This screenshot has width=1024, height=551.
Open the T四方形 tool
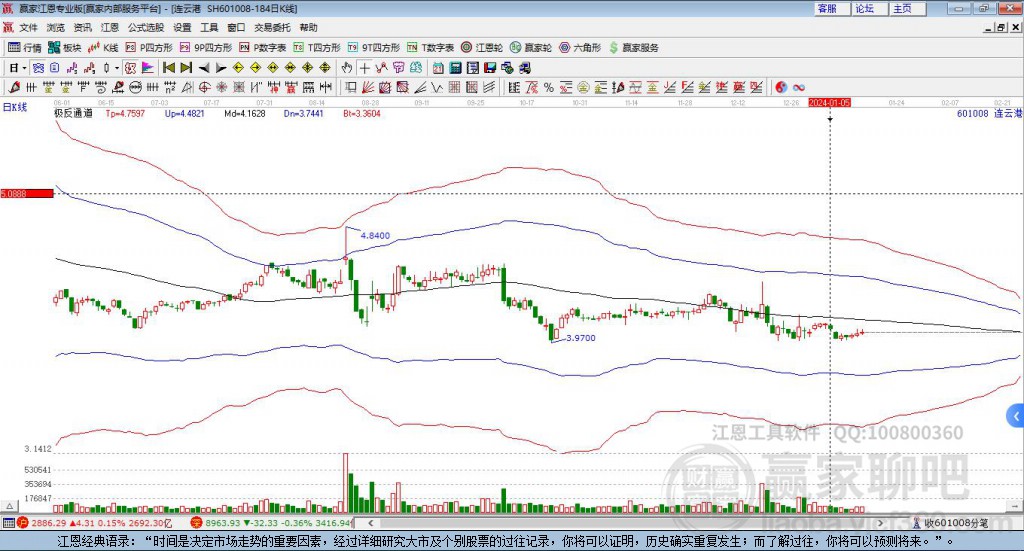pyautogui.click(x=317, y=48)
